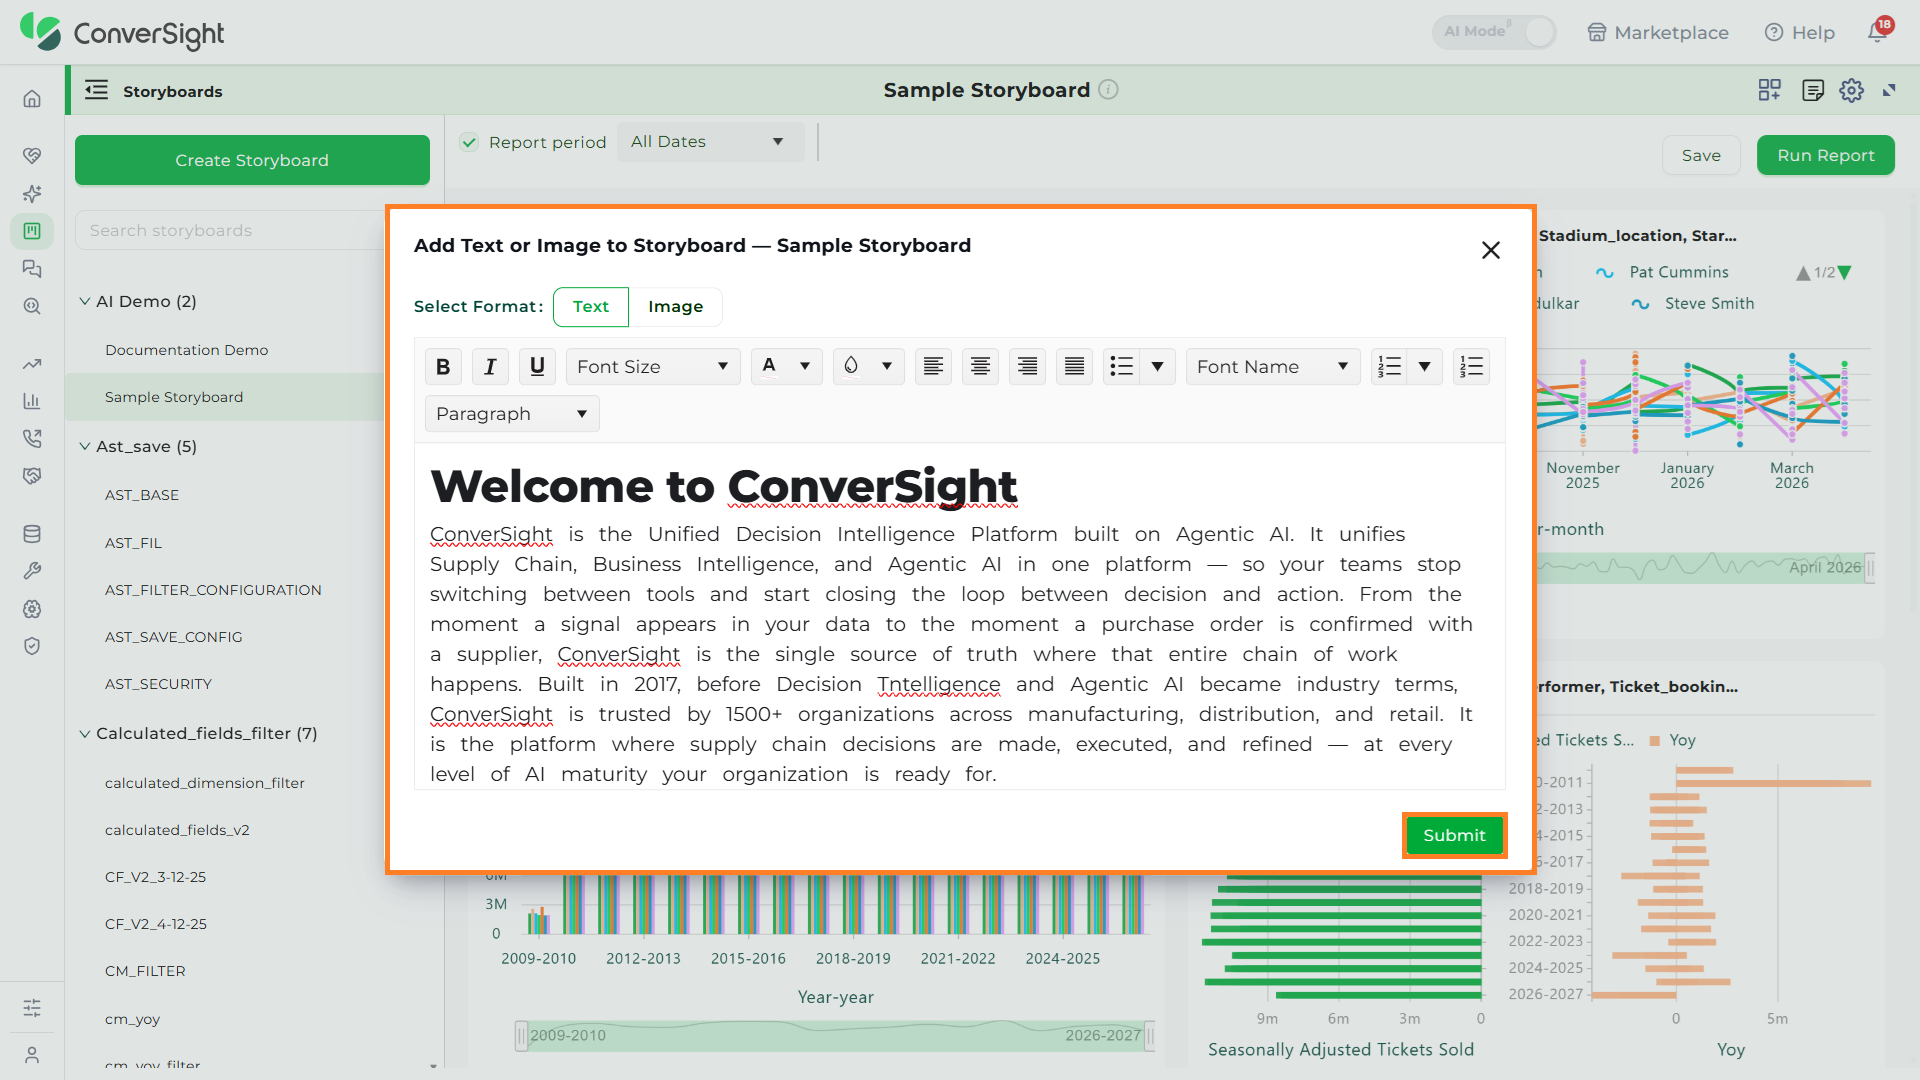
Task: Insert bulleted list icon
Action: (1122, 367)
